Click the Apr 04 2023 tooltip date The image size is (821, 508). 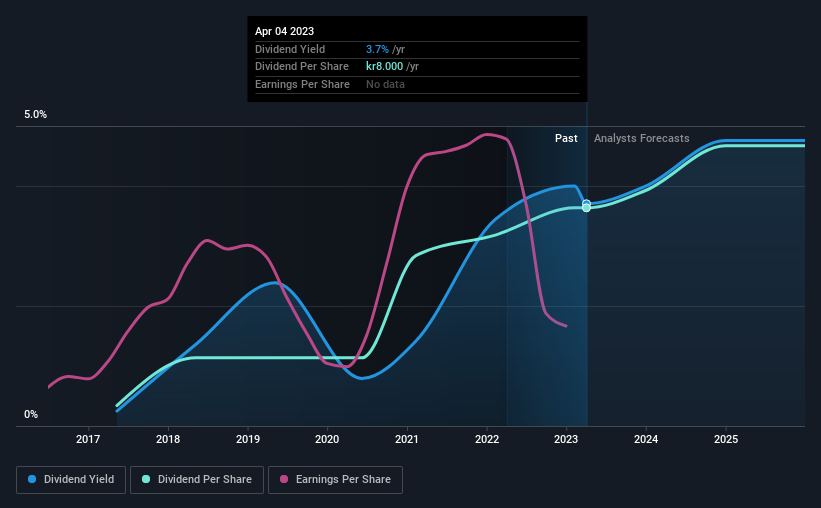click(x=284, y=31)
